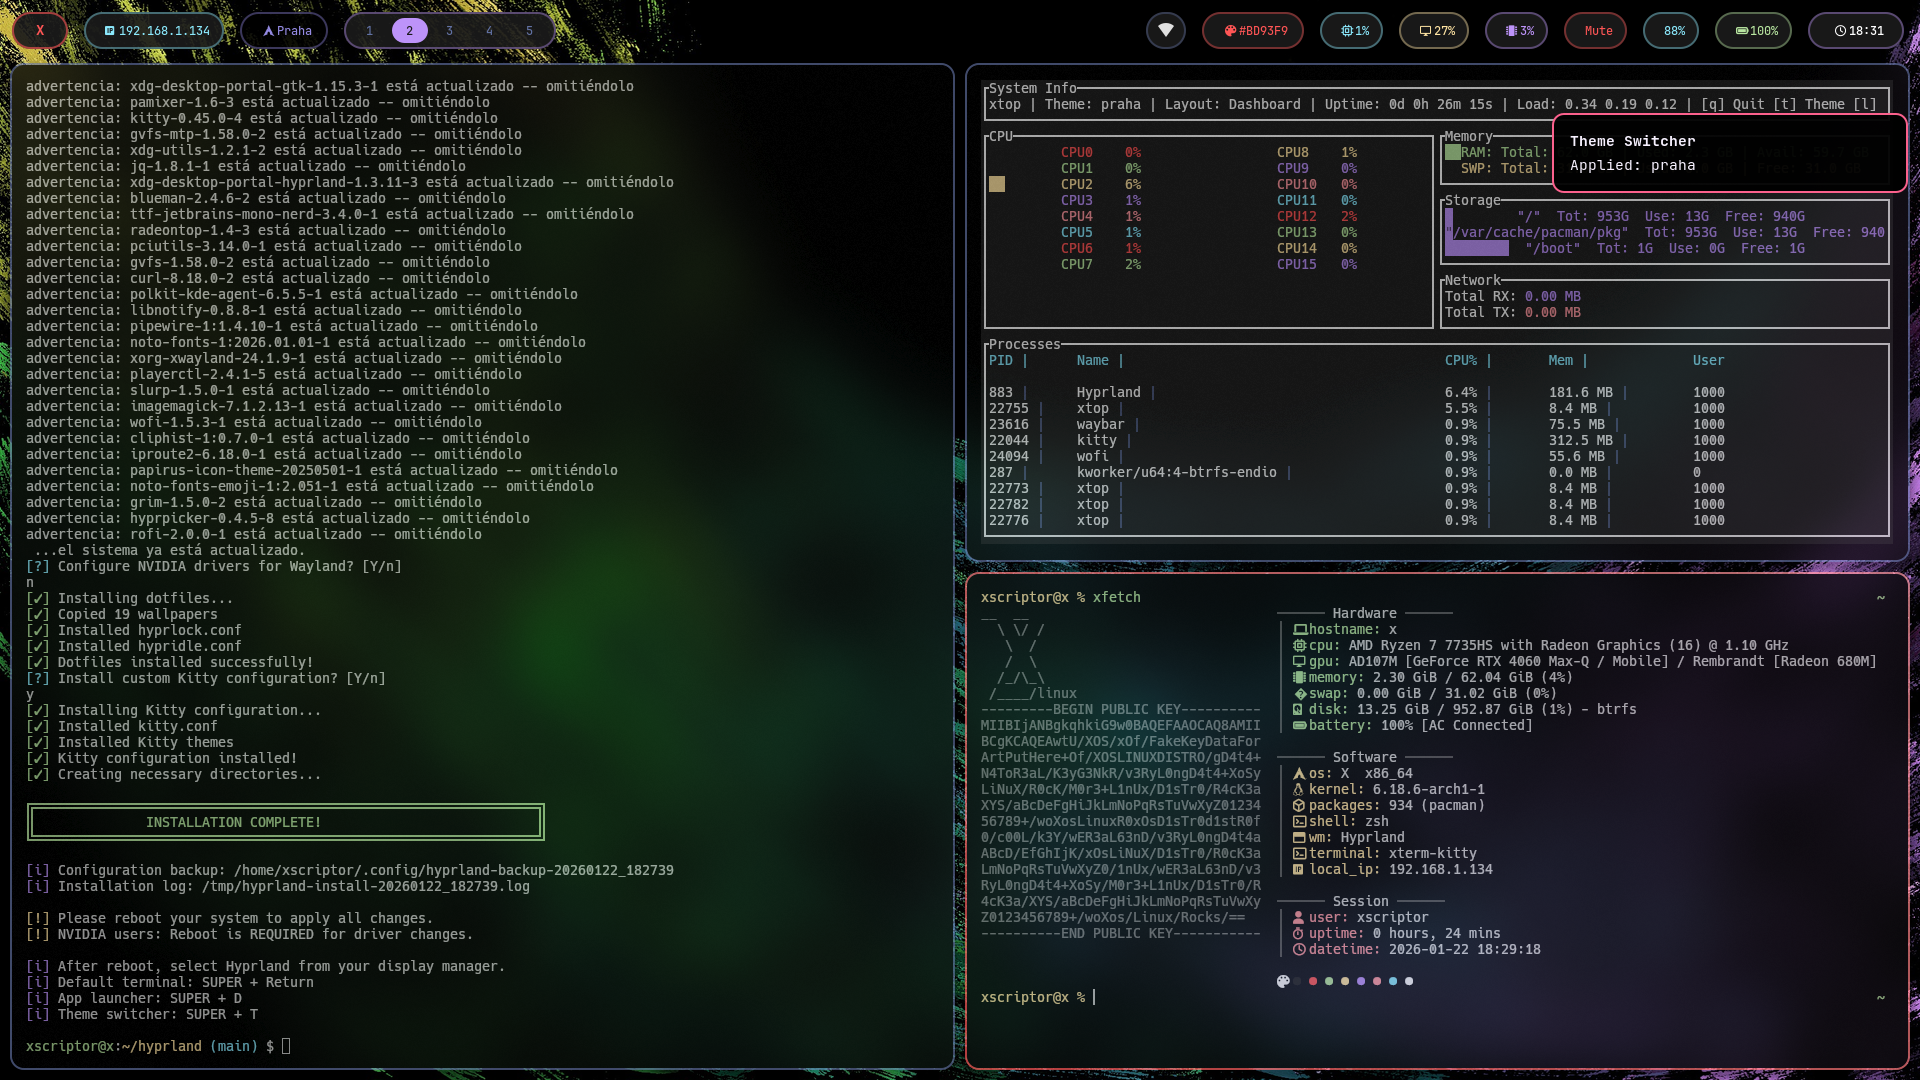This screenshot has height=1080, width=1920.
Task: Open the Praha theme selector
Action: (286, 30)
